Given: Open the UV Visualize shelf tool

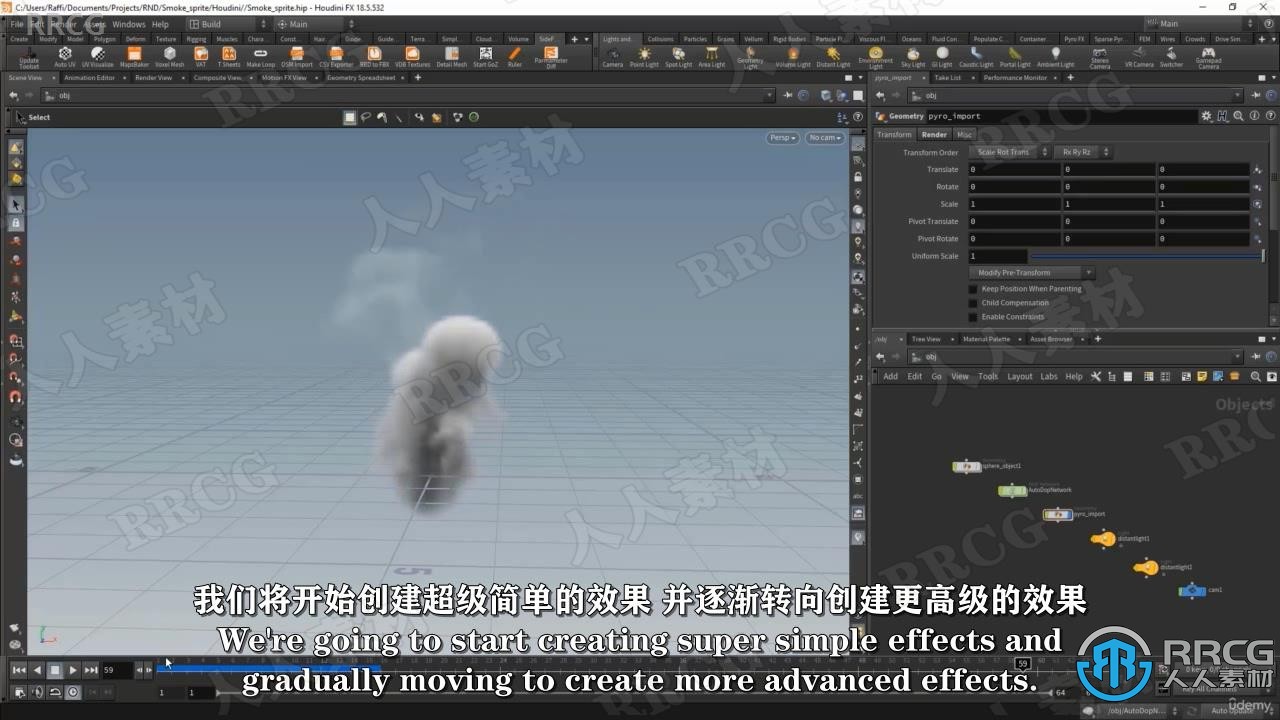Looking at the screenshot, I should point(97,56).
